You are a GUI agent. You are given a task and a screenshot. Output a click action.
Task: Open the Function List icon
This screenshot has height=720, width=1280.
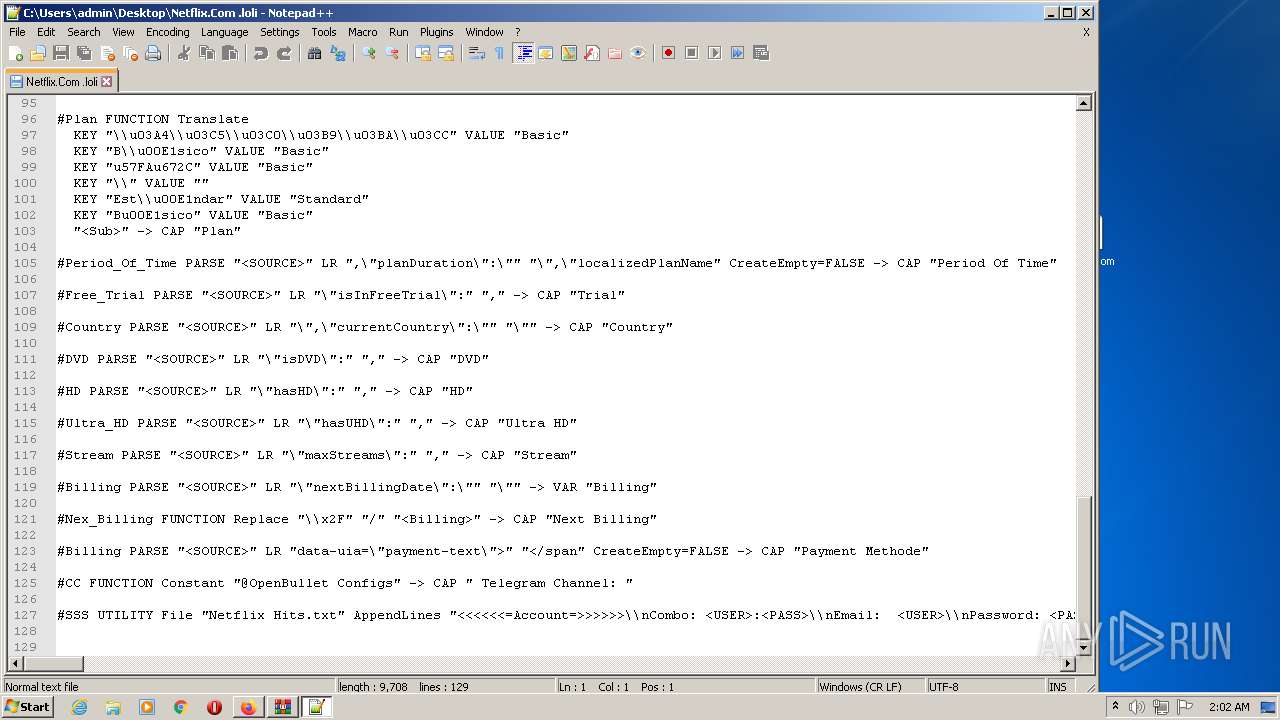[x=592, y=53]
